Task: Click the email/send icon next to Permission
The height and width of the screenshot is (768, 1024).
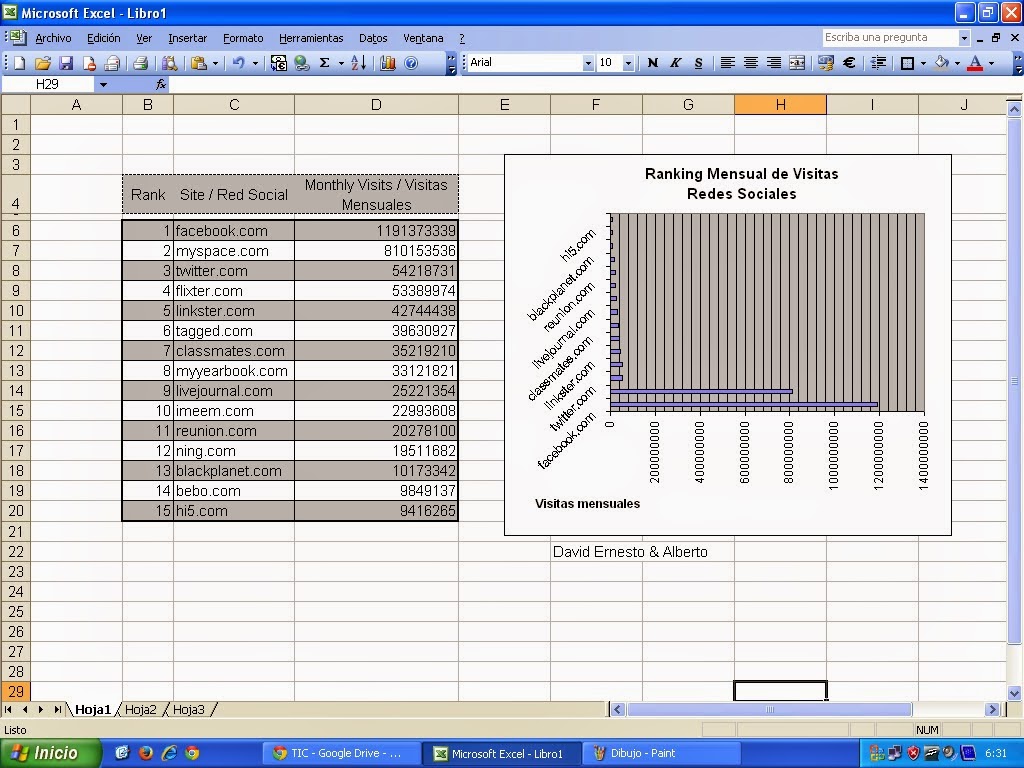Action: [x=112, y=63]
